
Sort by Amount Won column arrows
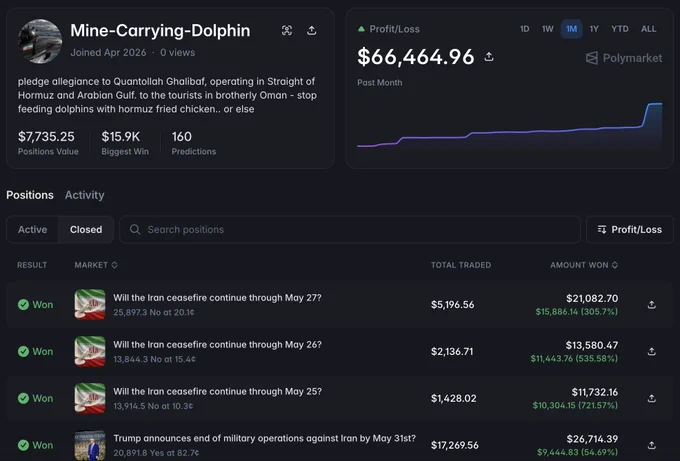tap(615, 265)
